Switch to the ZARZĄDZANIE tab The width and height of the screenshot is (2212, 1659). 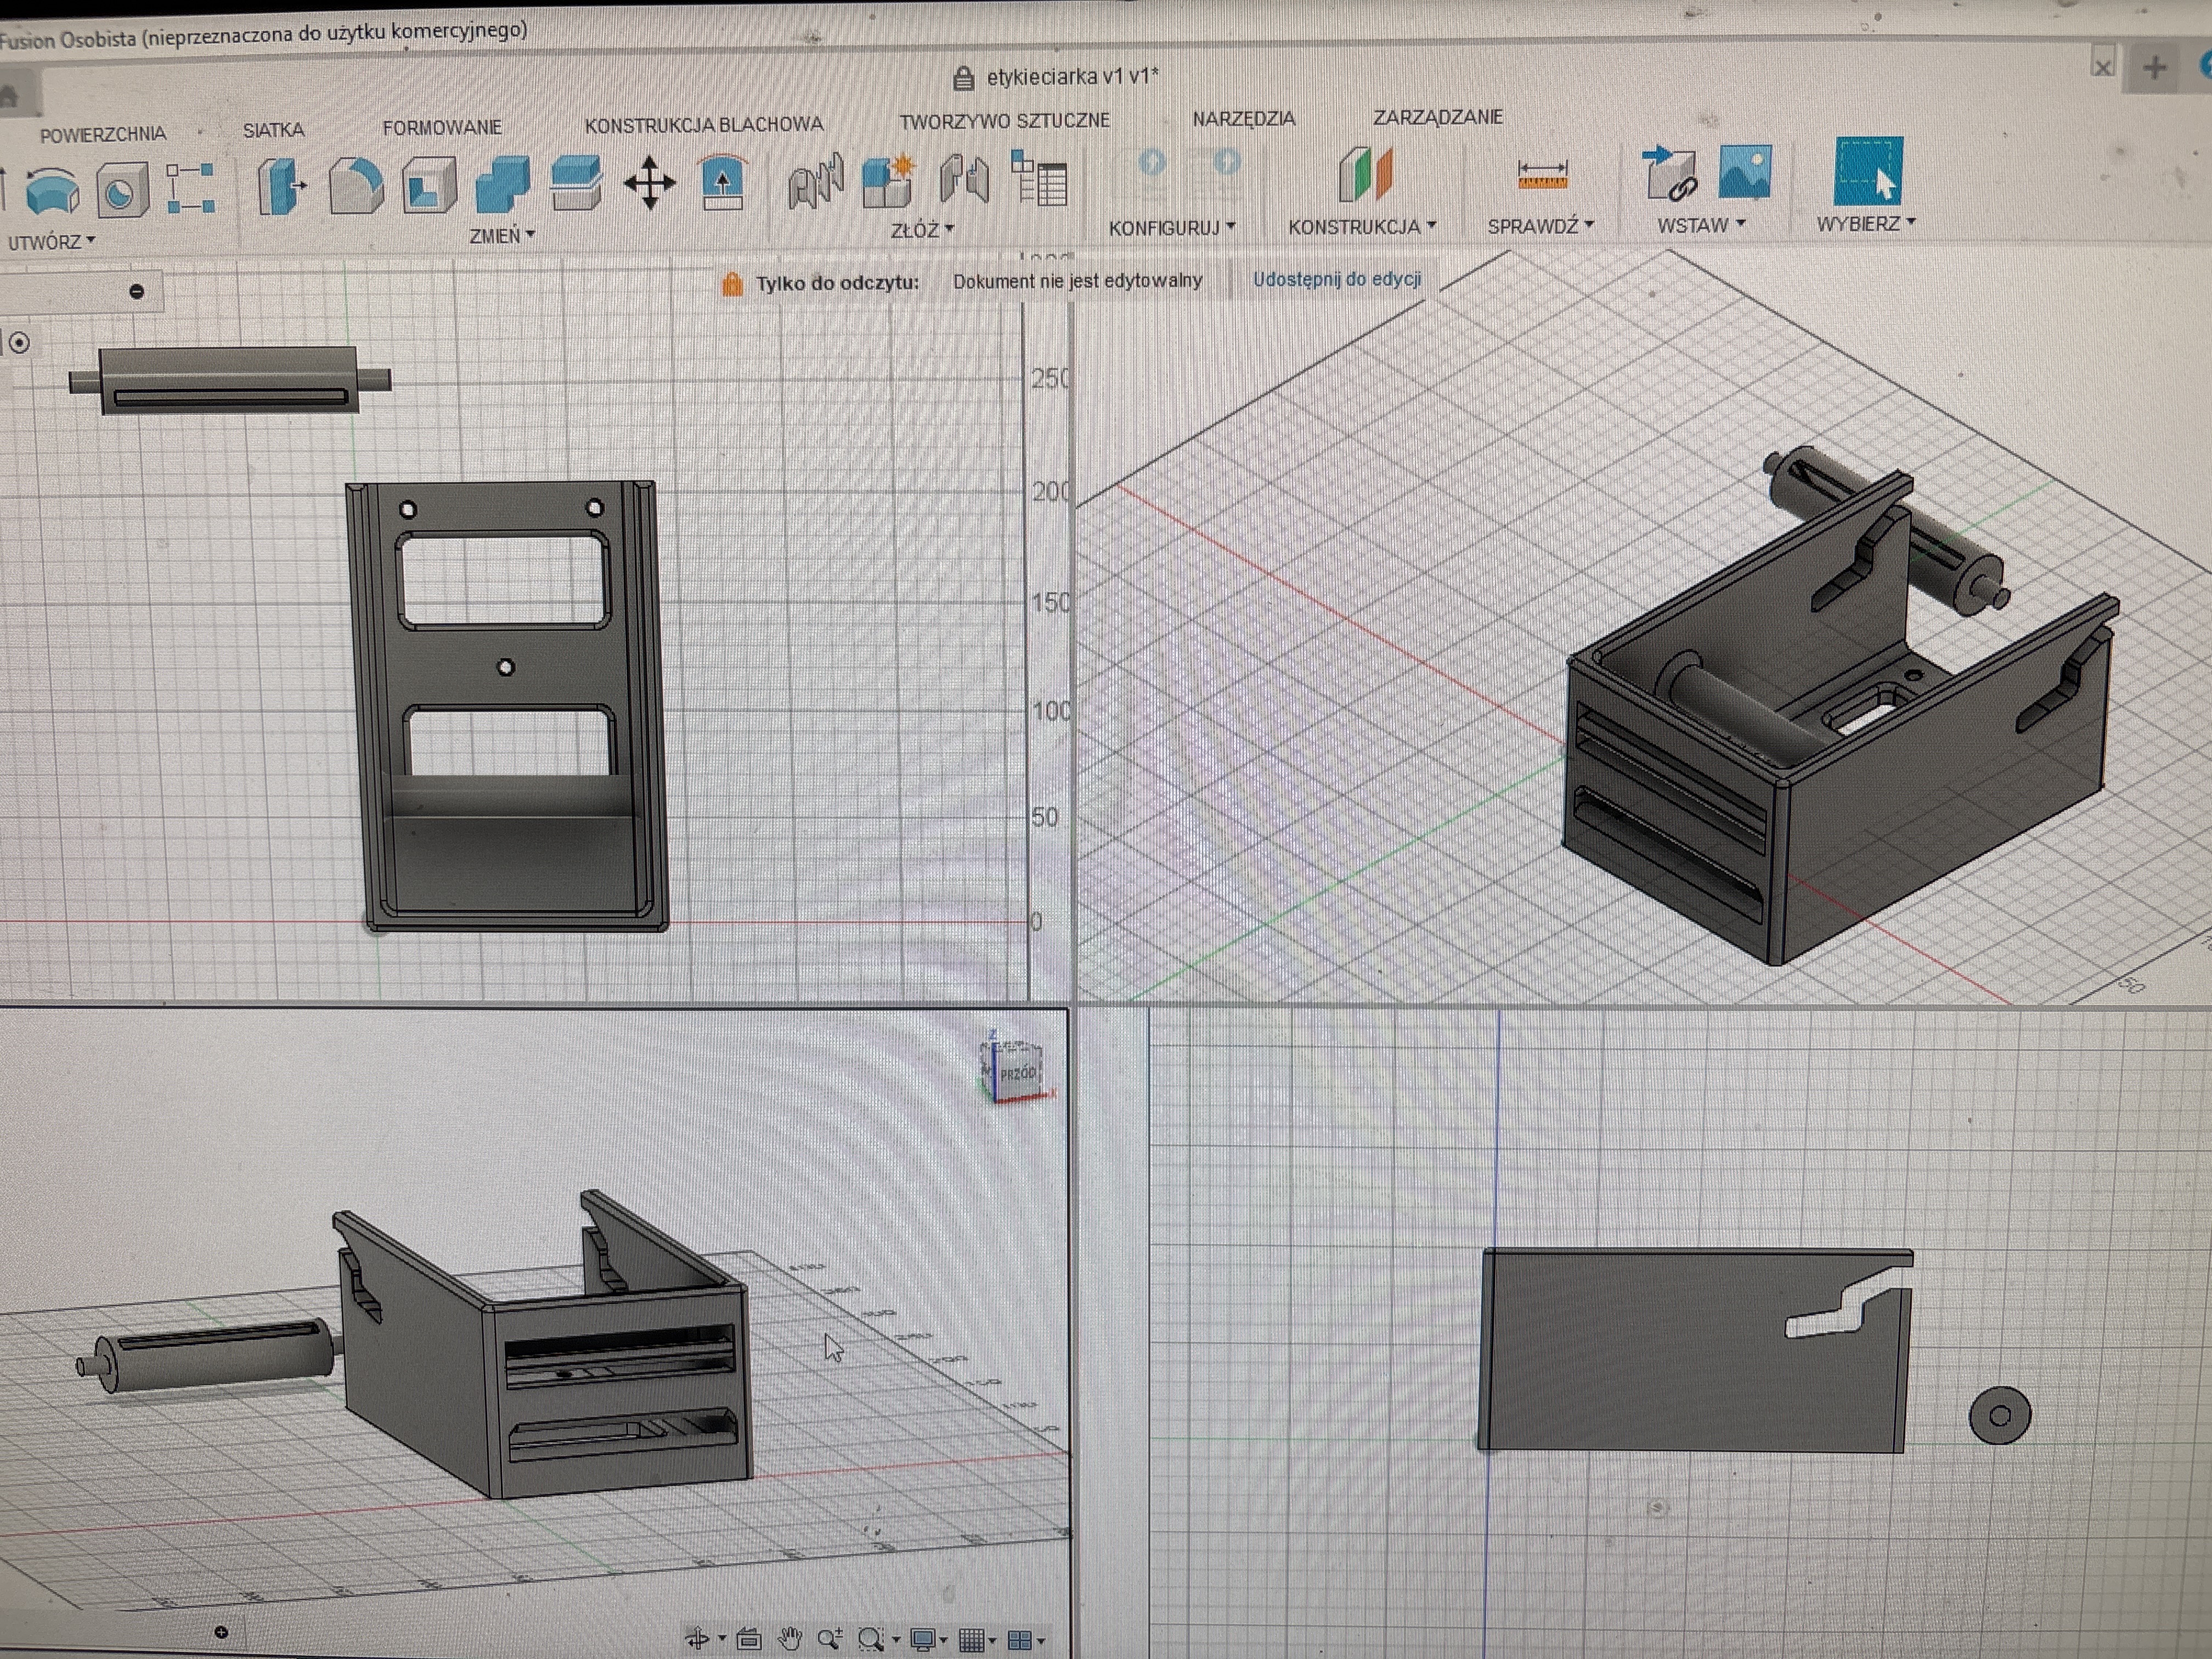(x=1437, y=117)
